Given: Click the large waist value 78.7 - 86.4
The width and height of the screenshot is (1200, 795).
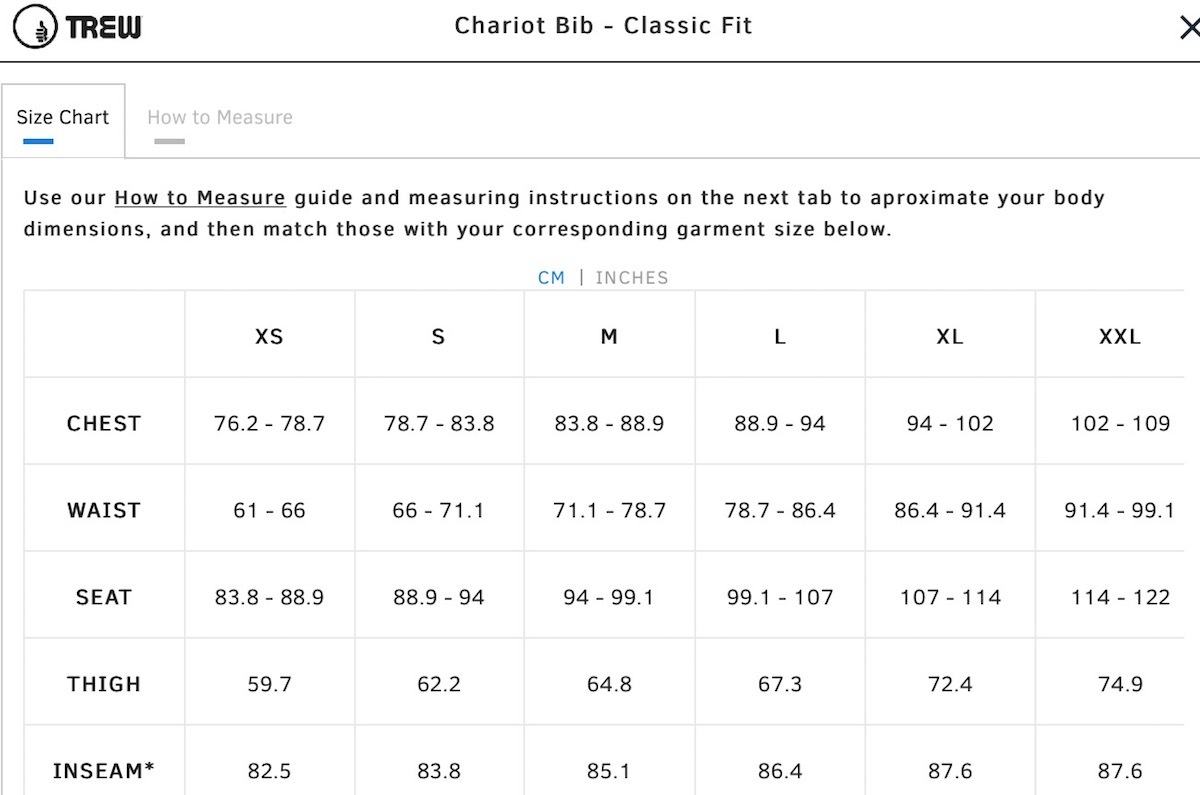Looking at the screenshot, I should pyautogui.click(x=780, y=511).
